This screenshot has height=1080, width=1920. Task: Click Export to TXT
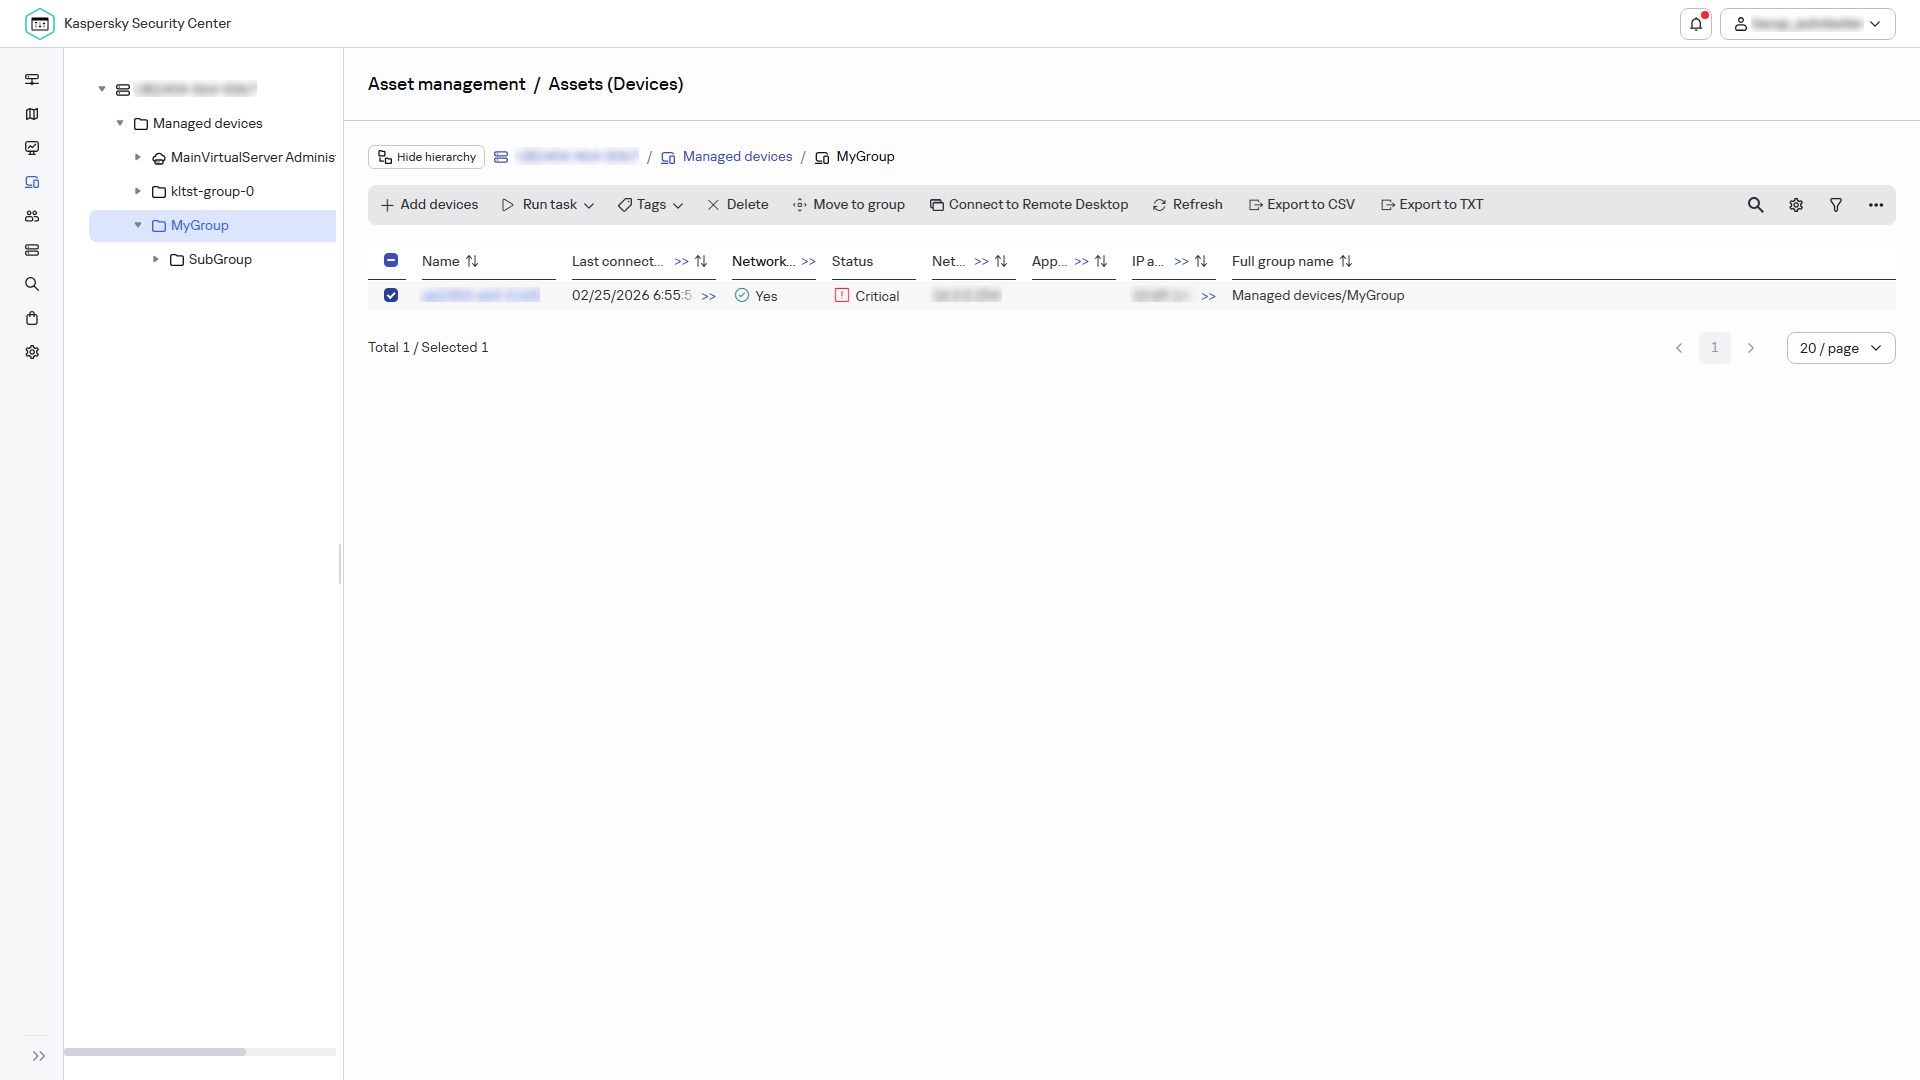pyautogui.click(x=1432, y=205)
